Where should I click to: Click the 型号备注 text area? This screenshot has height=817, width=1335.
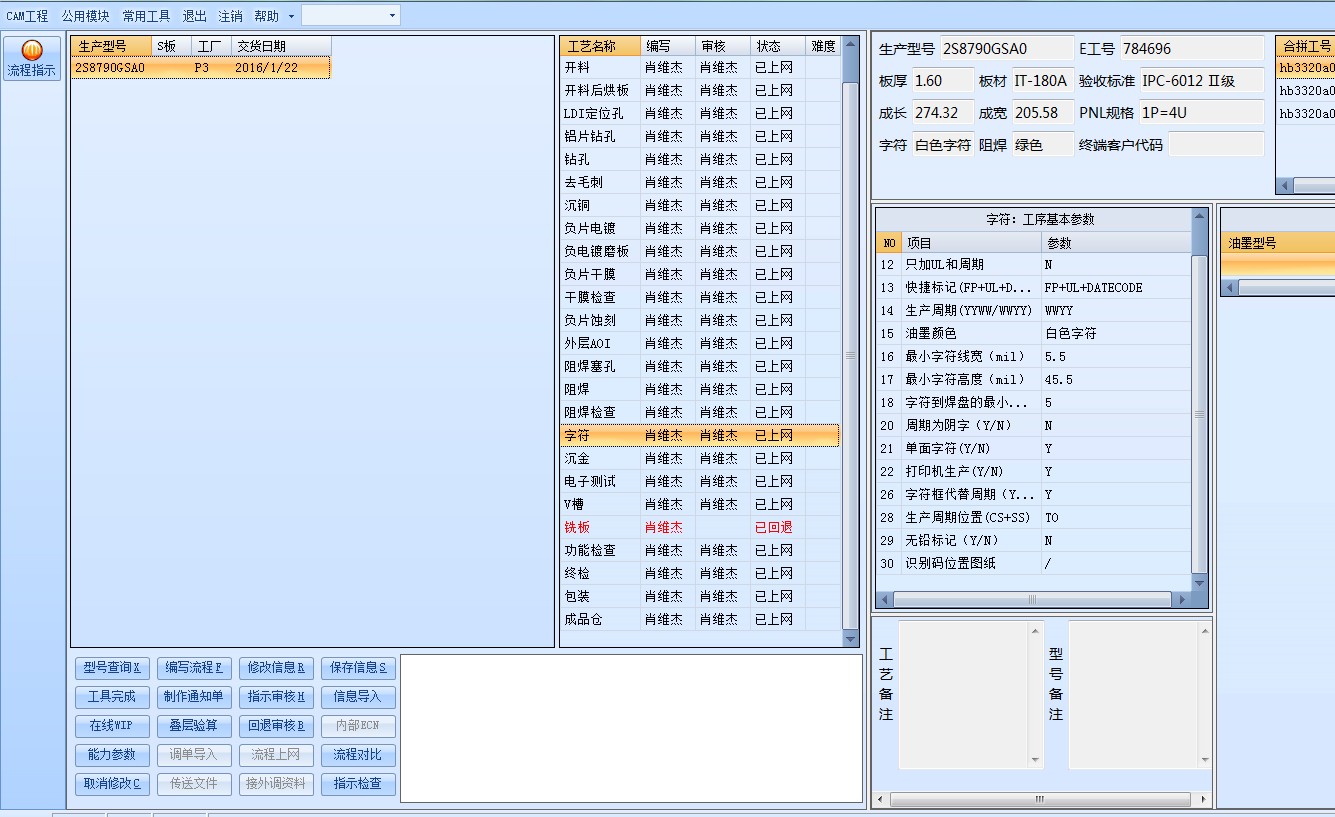point(1140,695)
